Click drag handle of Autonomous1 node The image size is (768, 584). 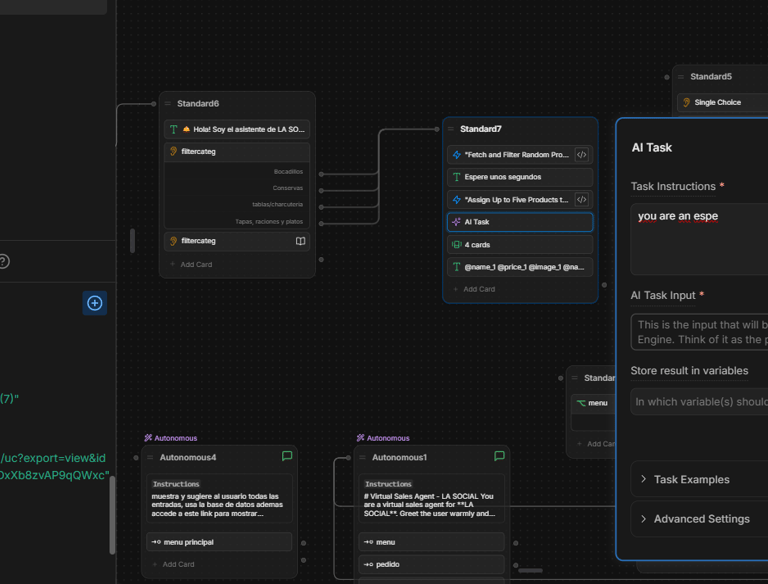click(x=362, y=457)
